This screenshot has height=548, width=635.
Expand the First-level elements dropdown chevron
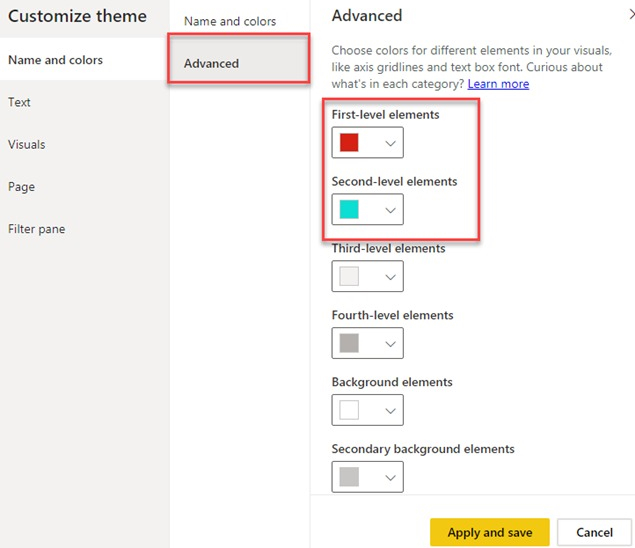[x=391, y=143]
